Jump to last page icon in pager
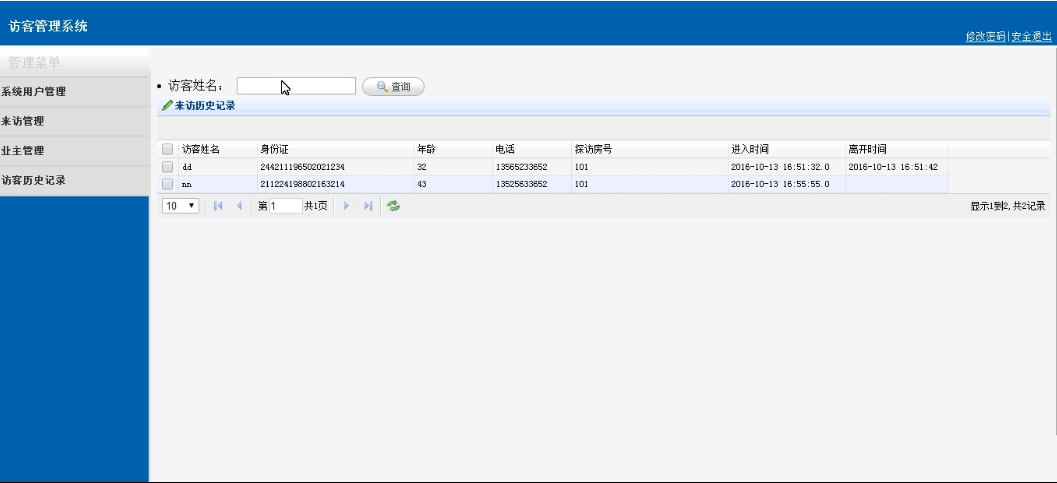This screenshot has width=1057, height=483. coord(367,206)
